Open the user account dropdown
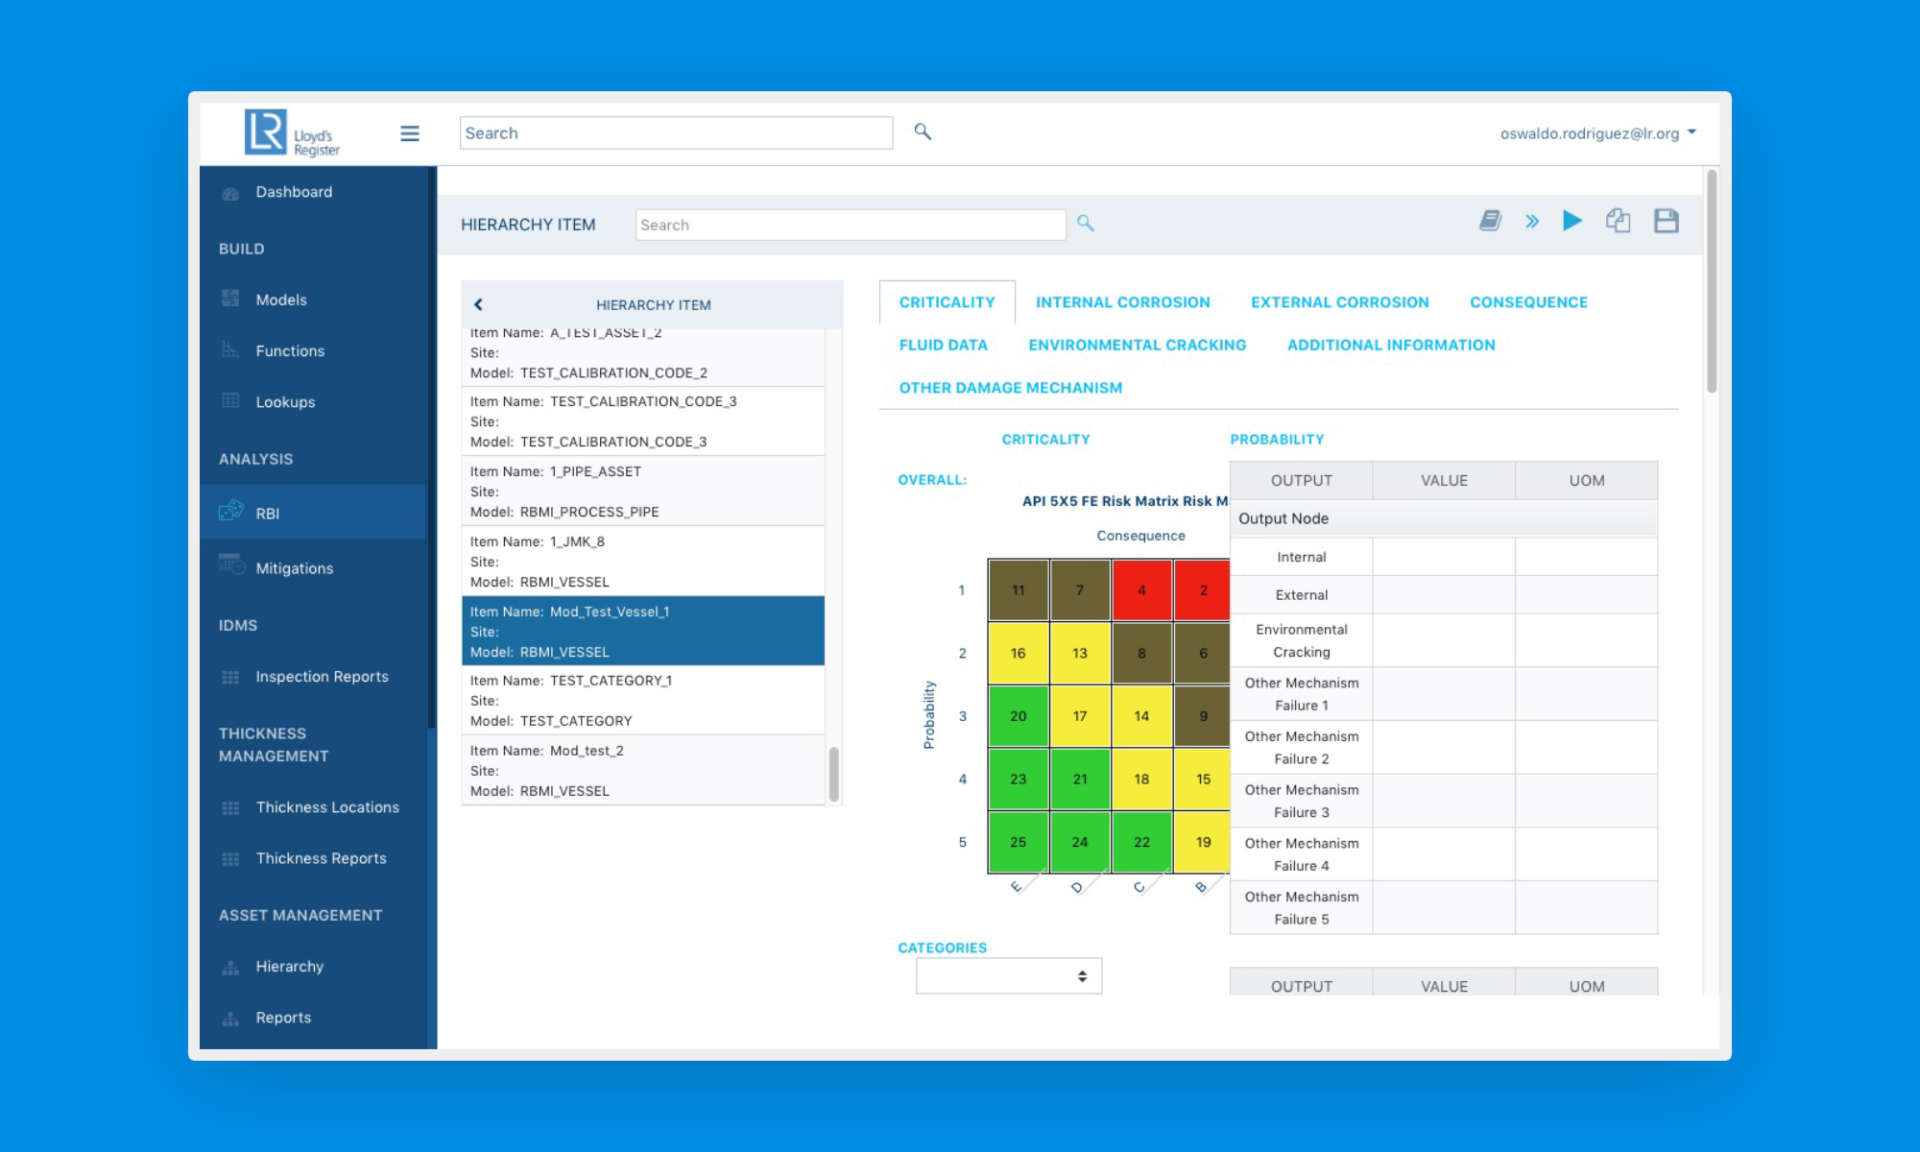 tap(1597, 133)
